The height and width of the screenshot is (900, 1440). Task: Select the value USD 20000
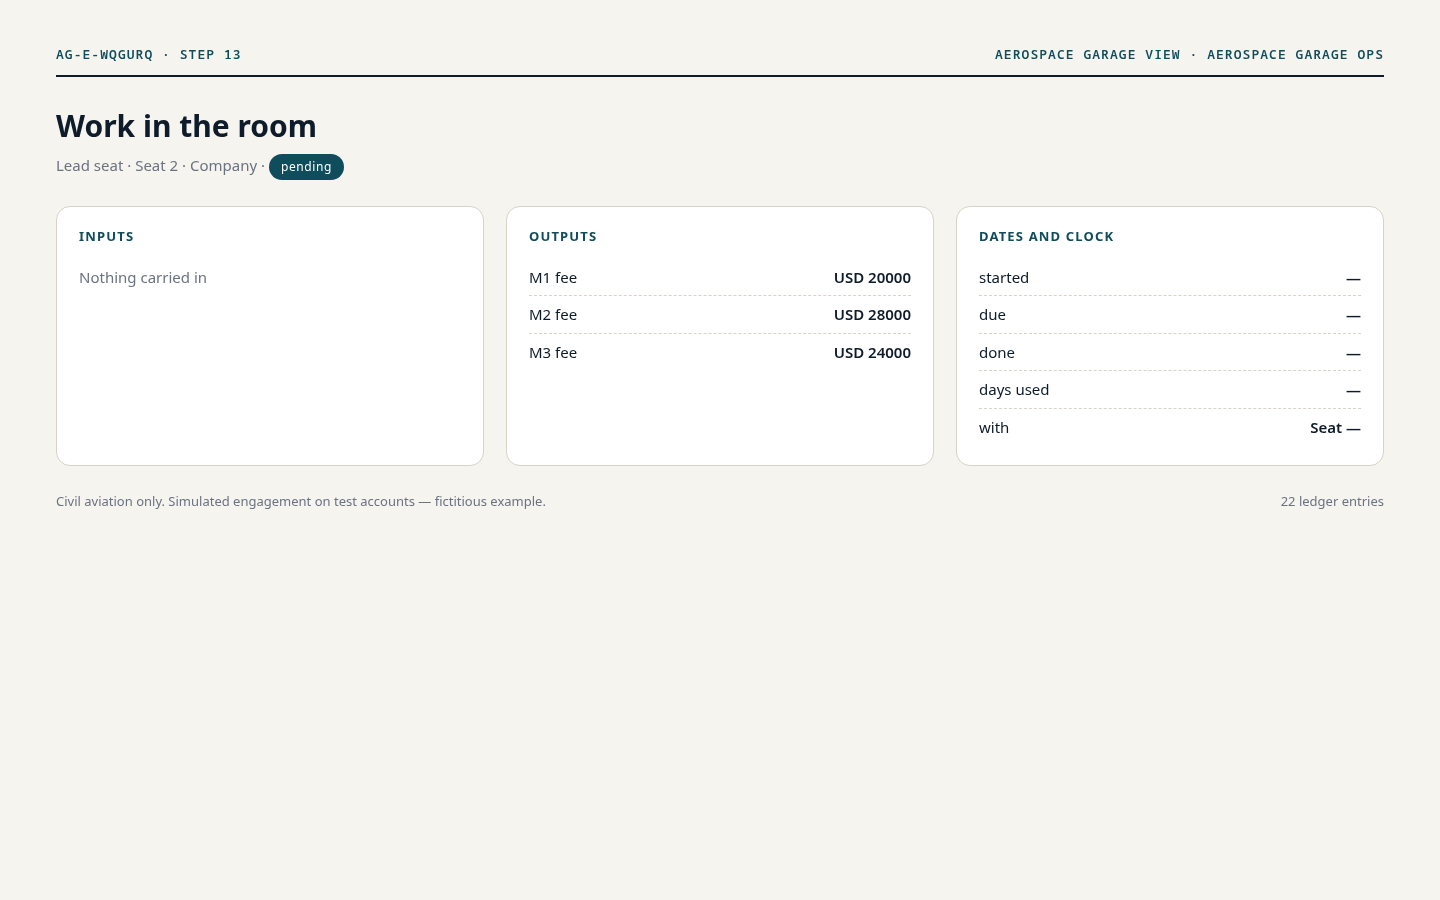tap(872, 278)
